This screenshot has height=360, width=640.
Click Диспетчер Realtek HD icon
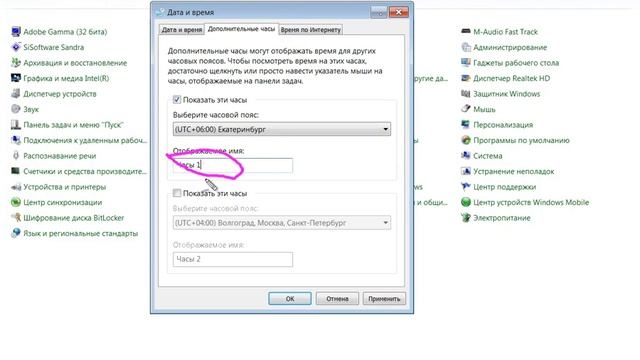[466, 78]
